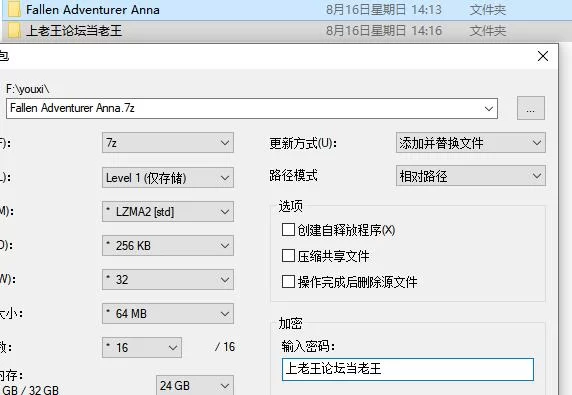This screenshot has width=572, height=395.
Task: Open the 路径模式 dropdown 相对路径
Action: [471, 176]
